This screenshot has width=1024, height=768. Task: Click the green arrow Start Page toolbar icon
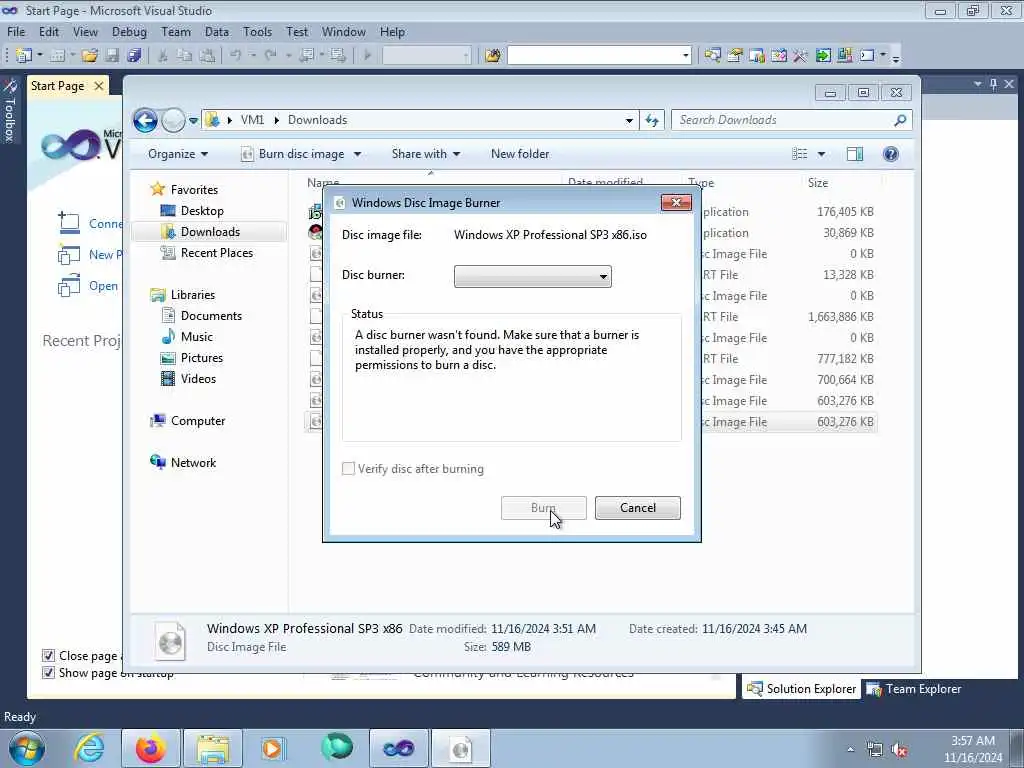823,56
